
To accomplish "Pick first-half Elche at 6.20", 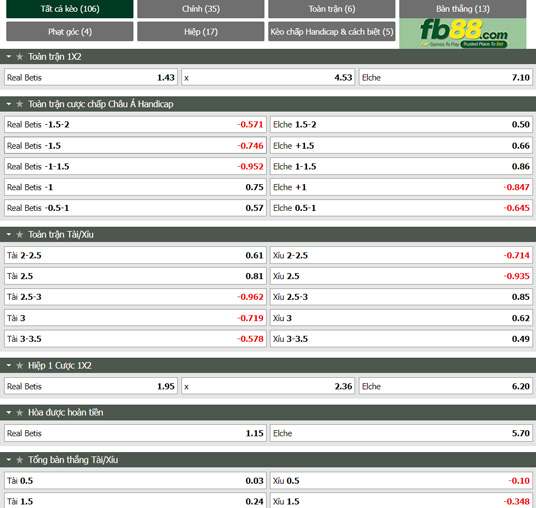I will pos(445,386).
